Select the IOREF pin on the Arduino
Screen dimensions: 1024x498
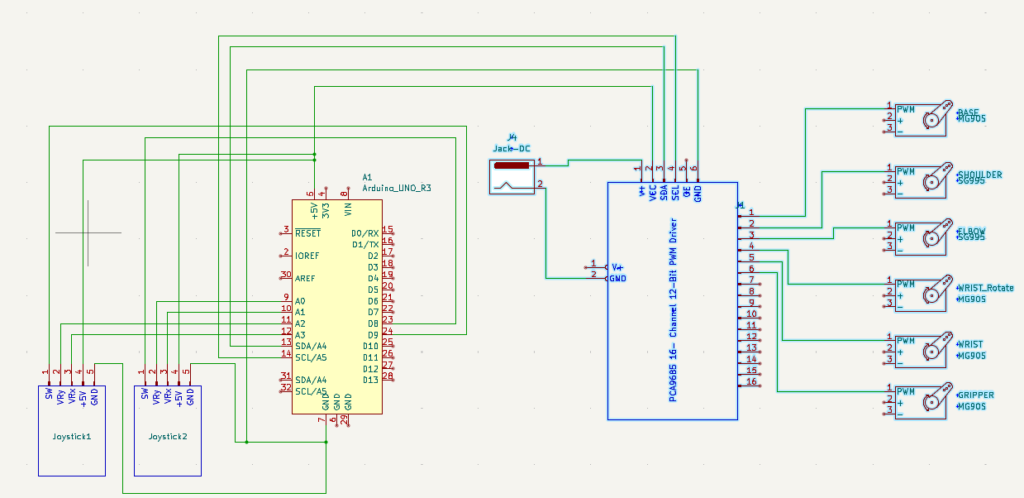click(x=307, y=255)
